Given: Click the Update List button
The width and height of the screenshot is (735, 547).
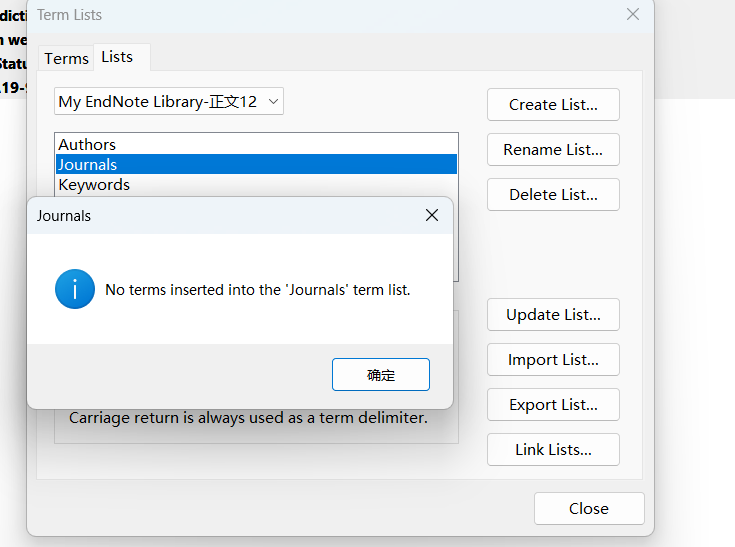Looking at the screenshot, I should click(553, 315).
